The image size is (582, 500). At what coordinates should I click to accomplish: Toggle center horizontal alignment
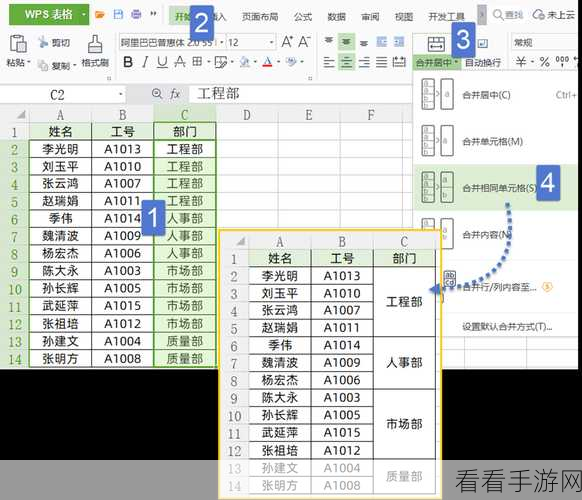click(x=346, y=62)
